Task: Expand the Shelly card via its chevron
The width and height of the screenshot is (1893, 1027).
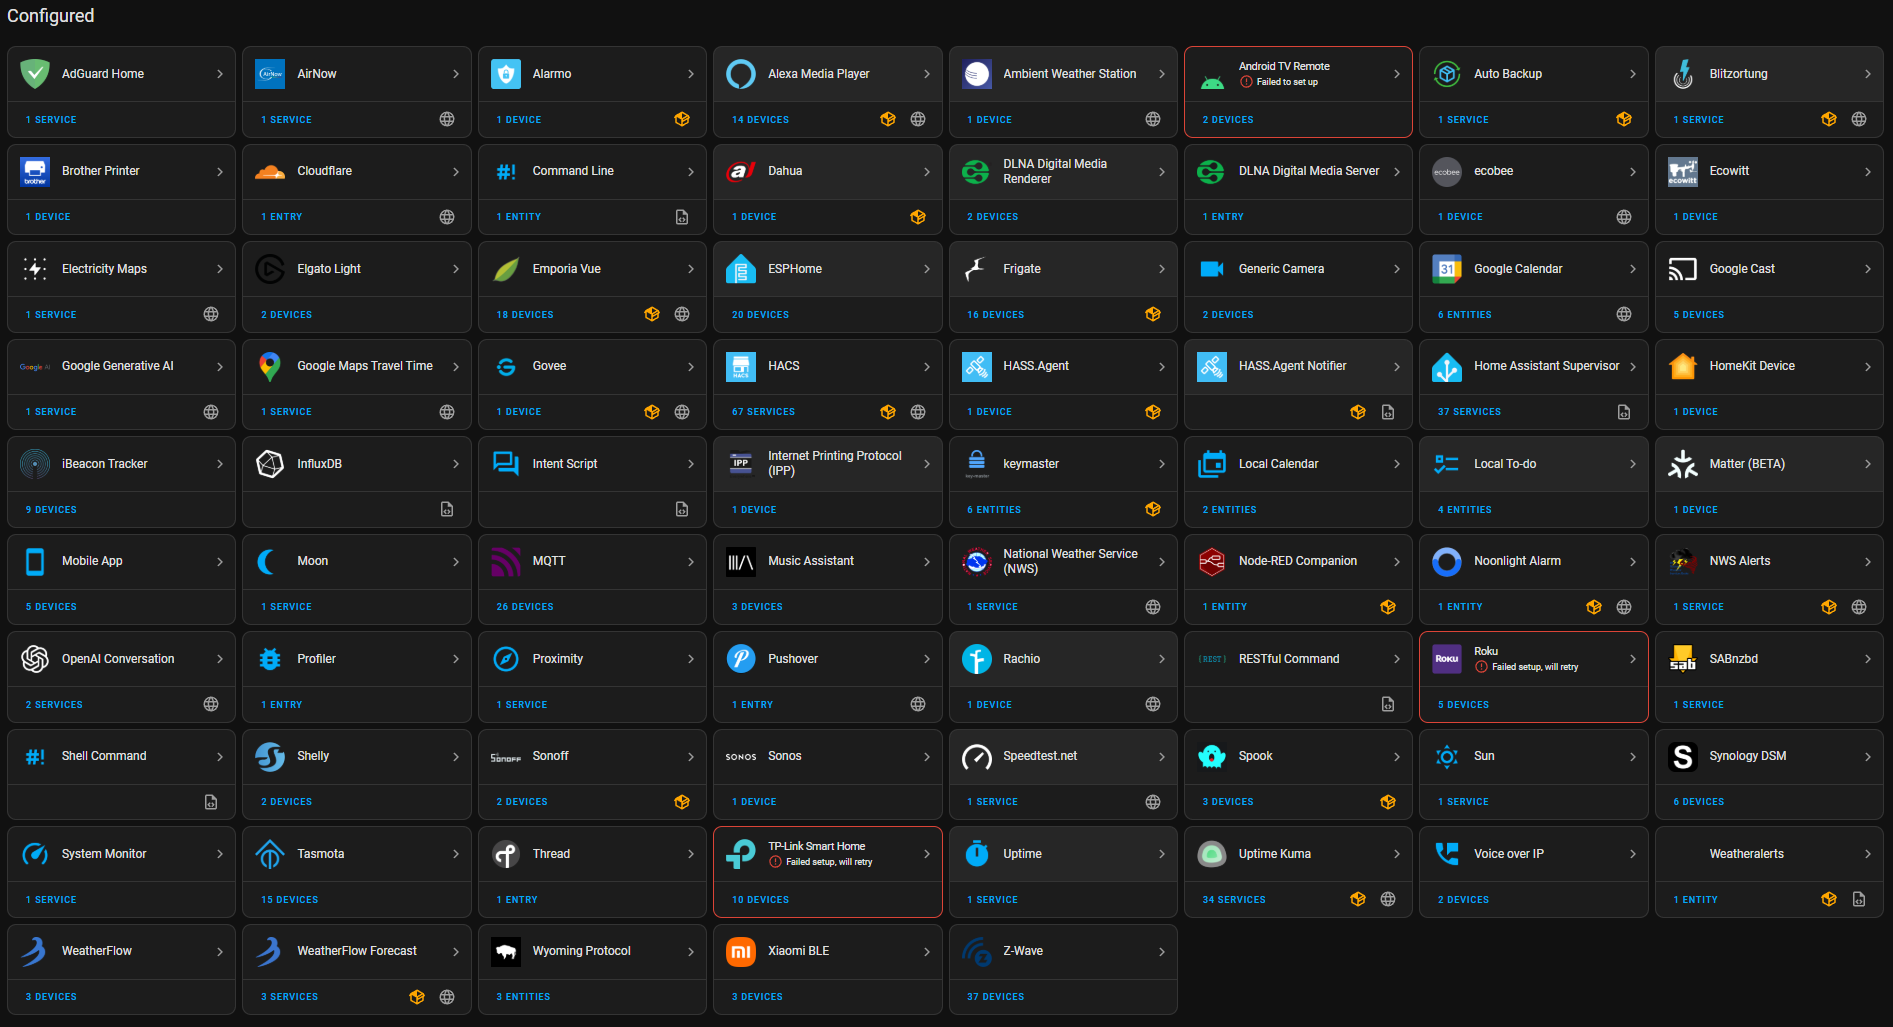Action: pos(457,756)
